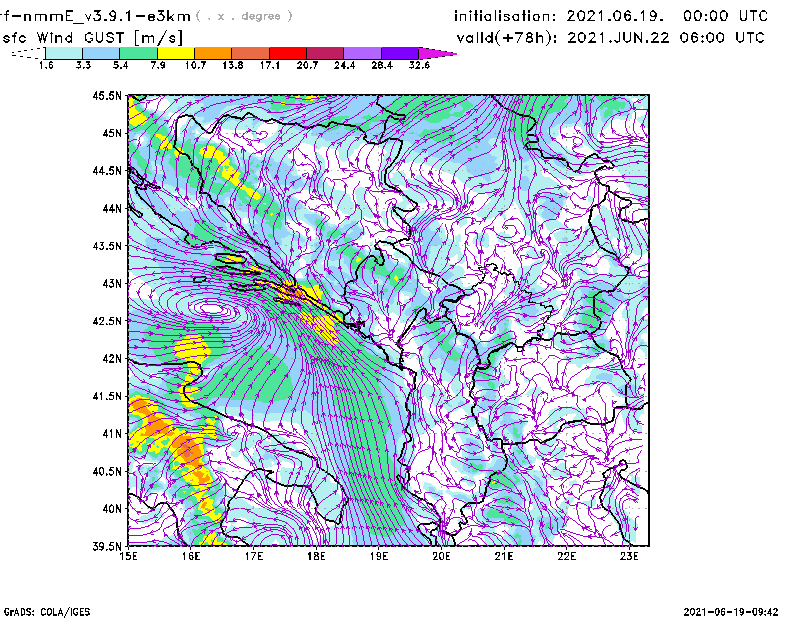Click the 45N latitude label
Screen dimensions: 800x618
click(x=112, y=133)
